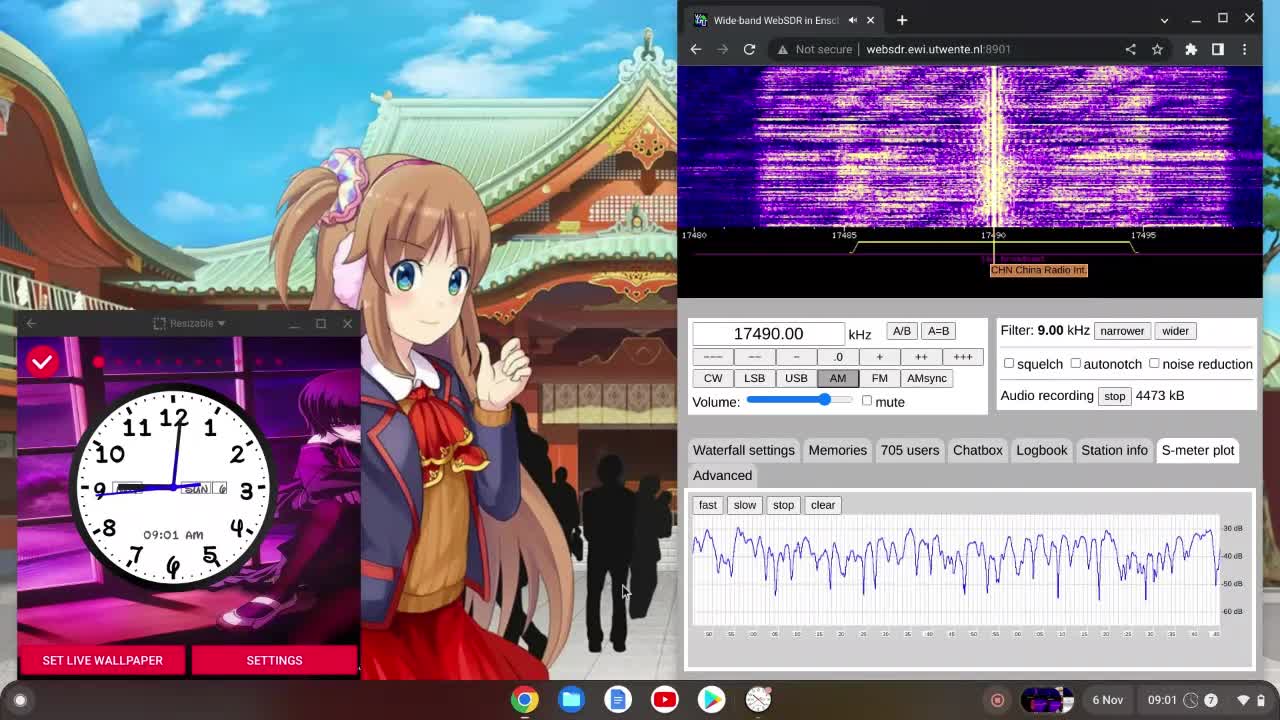Open YouTube from the shelf
1280x720 pixels.
point(665,700)
